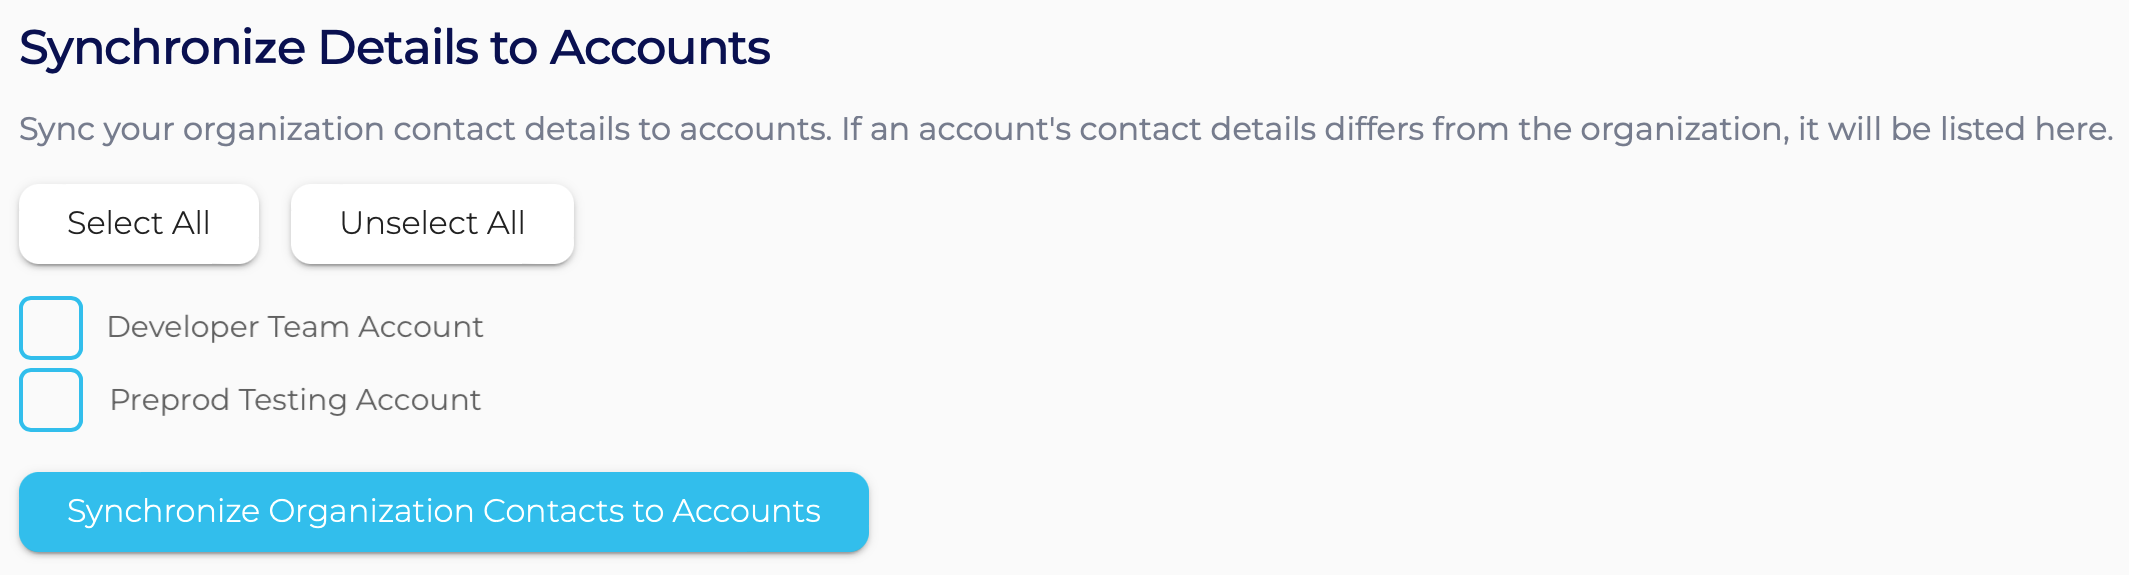
Task: Click the sync description paragraph text
Action: click(1066, 129)
